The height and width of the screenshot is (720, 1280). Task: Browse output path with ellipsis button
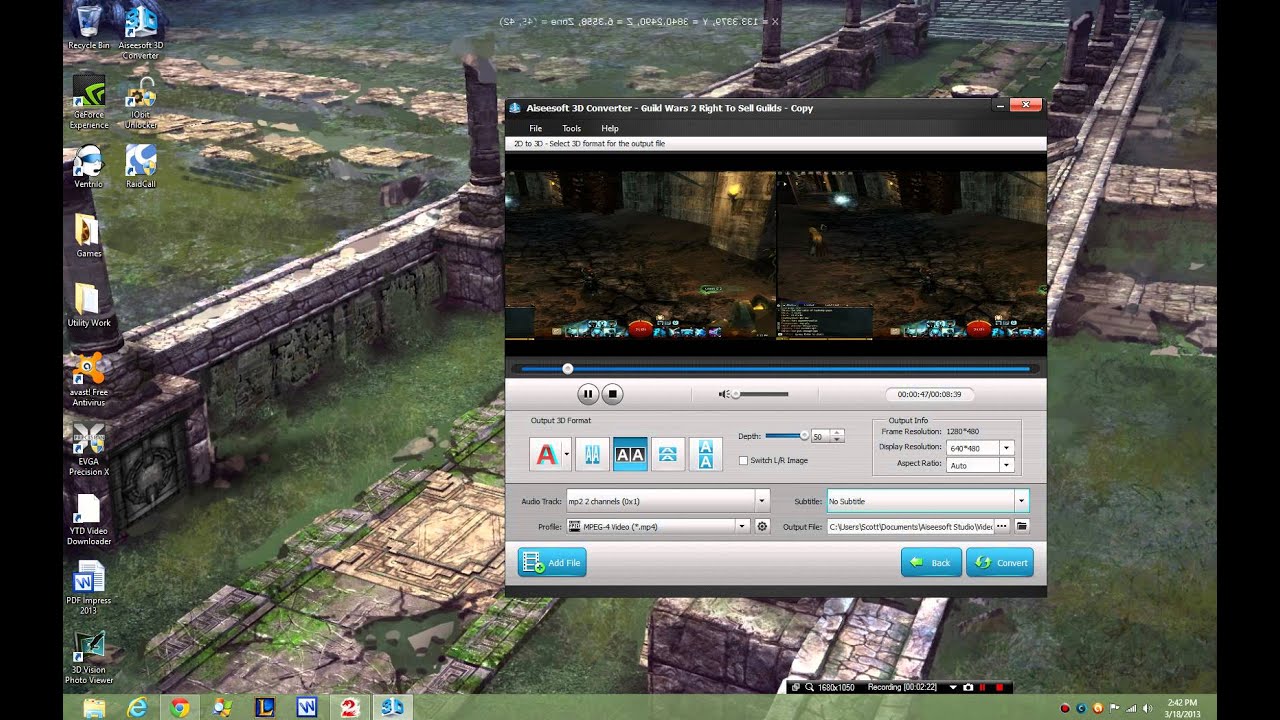click(1002, 526)
